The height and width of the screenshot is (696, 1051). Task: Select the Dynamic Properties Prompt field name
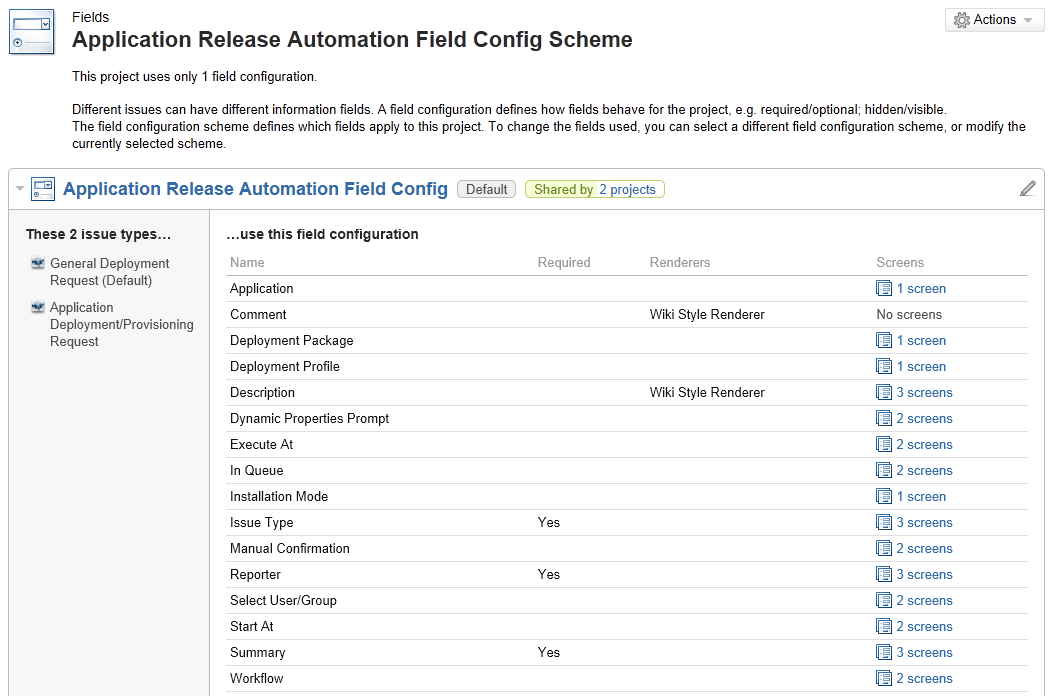pyautogui.click(x=310, y=418)
